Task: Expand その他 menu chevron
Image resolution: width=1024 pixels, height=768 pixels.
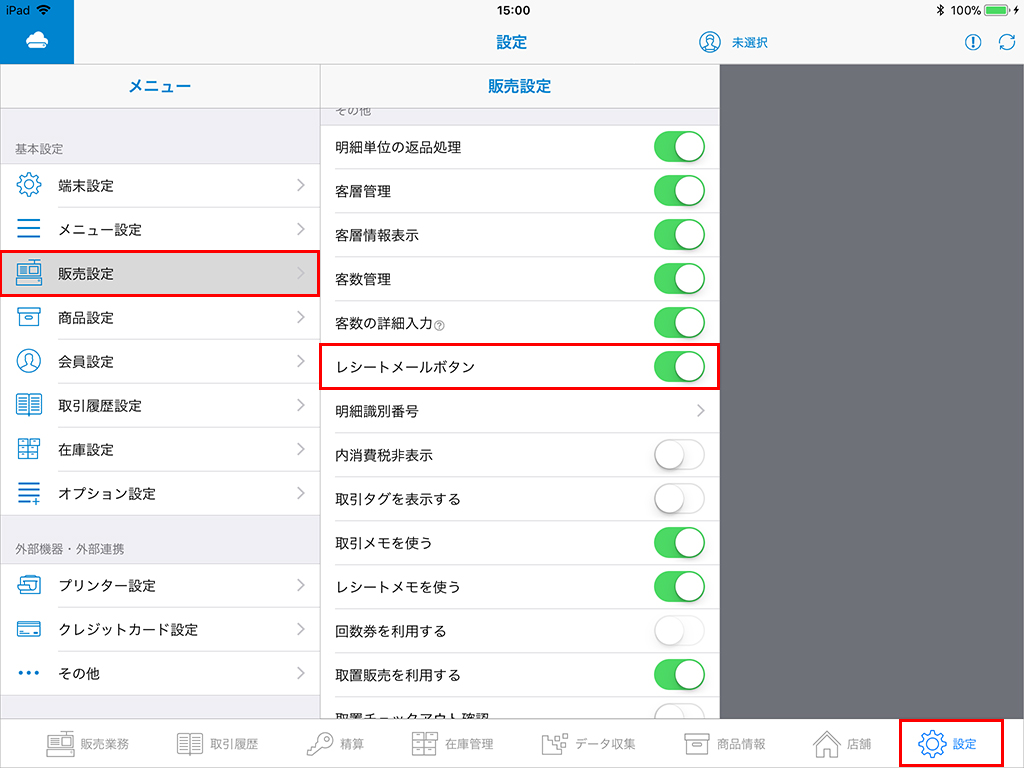Action: click(300, 673)
